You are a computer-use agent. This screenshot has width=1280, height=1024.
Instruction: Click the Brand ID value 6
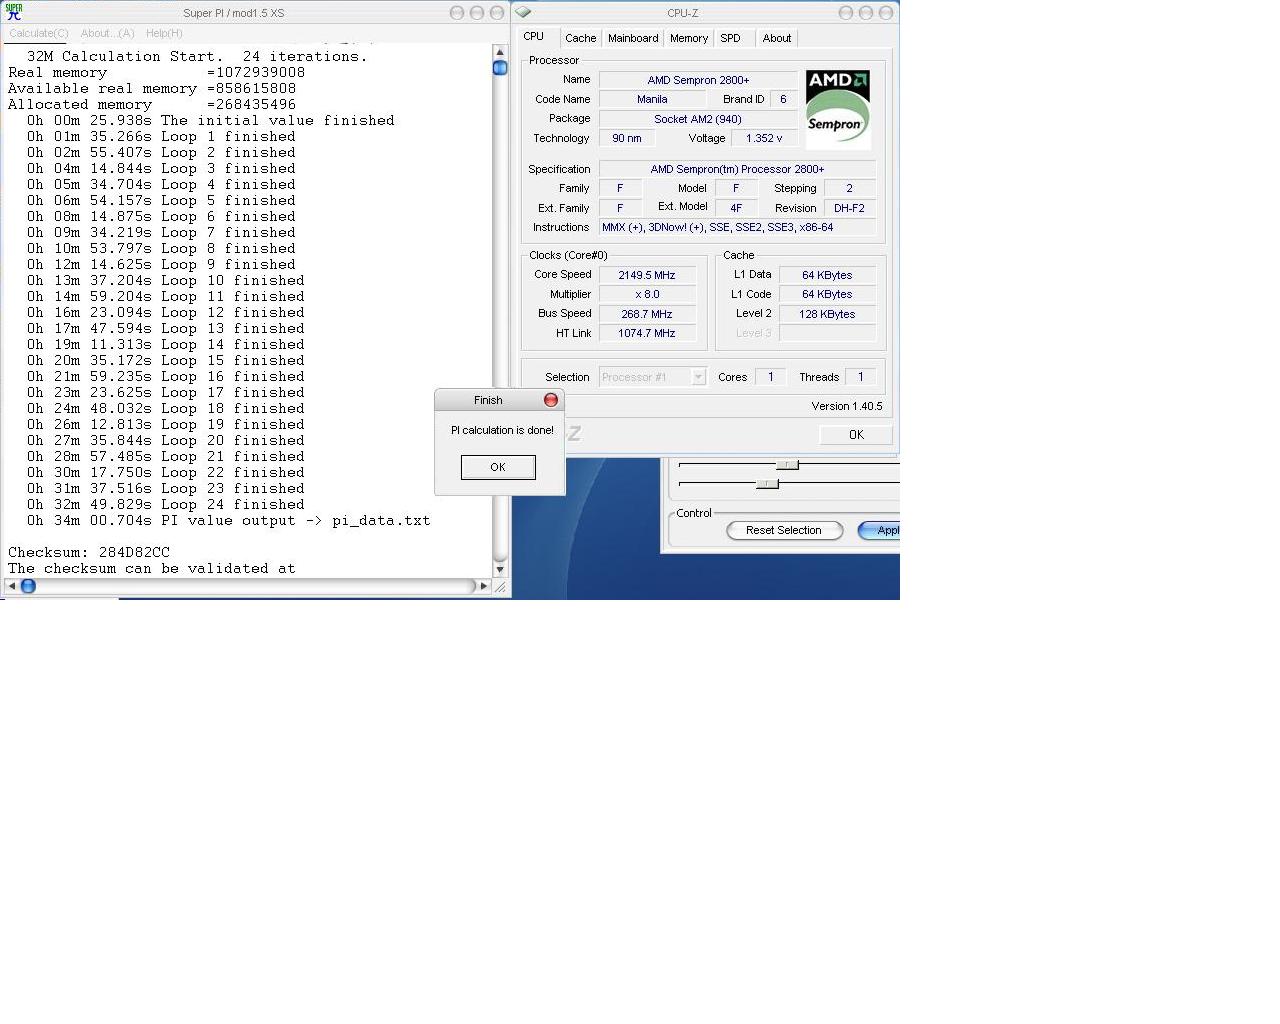point(783,99)
